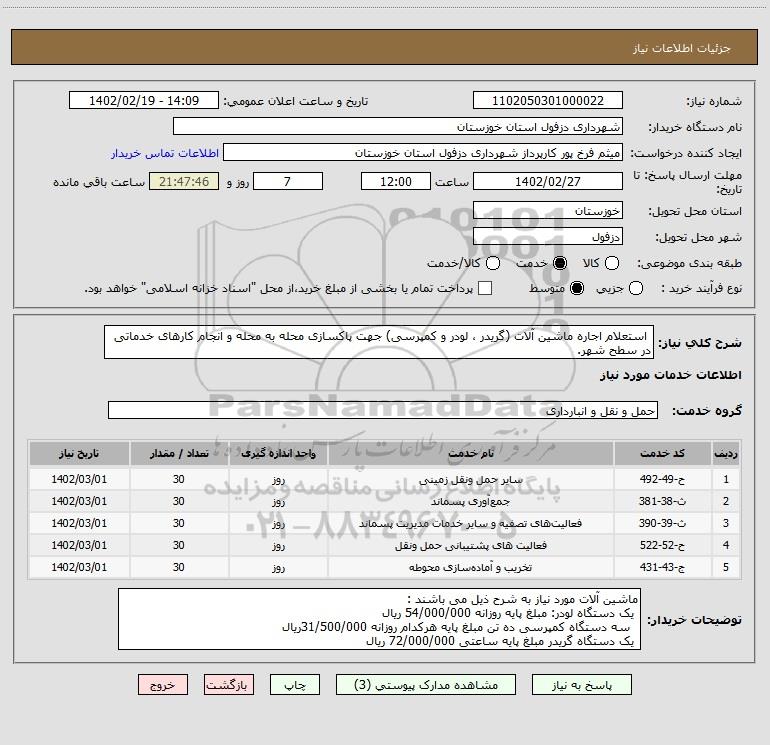Click the general need description text box
Screen dimensions: 770x745
click(x=379, y=342)
